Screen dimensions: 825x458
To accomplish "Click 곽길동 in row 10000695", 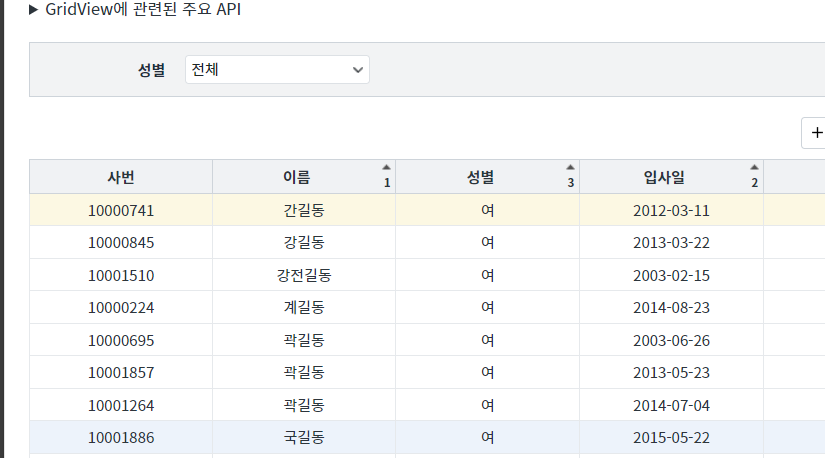I will click(304, 341).
